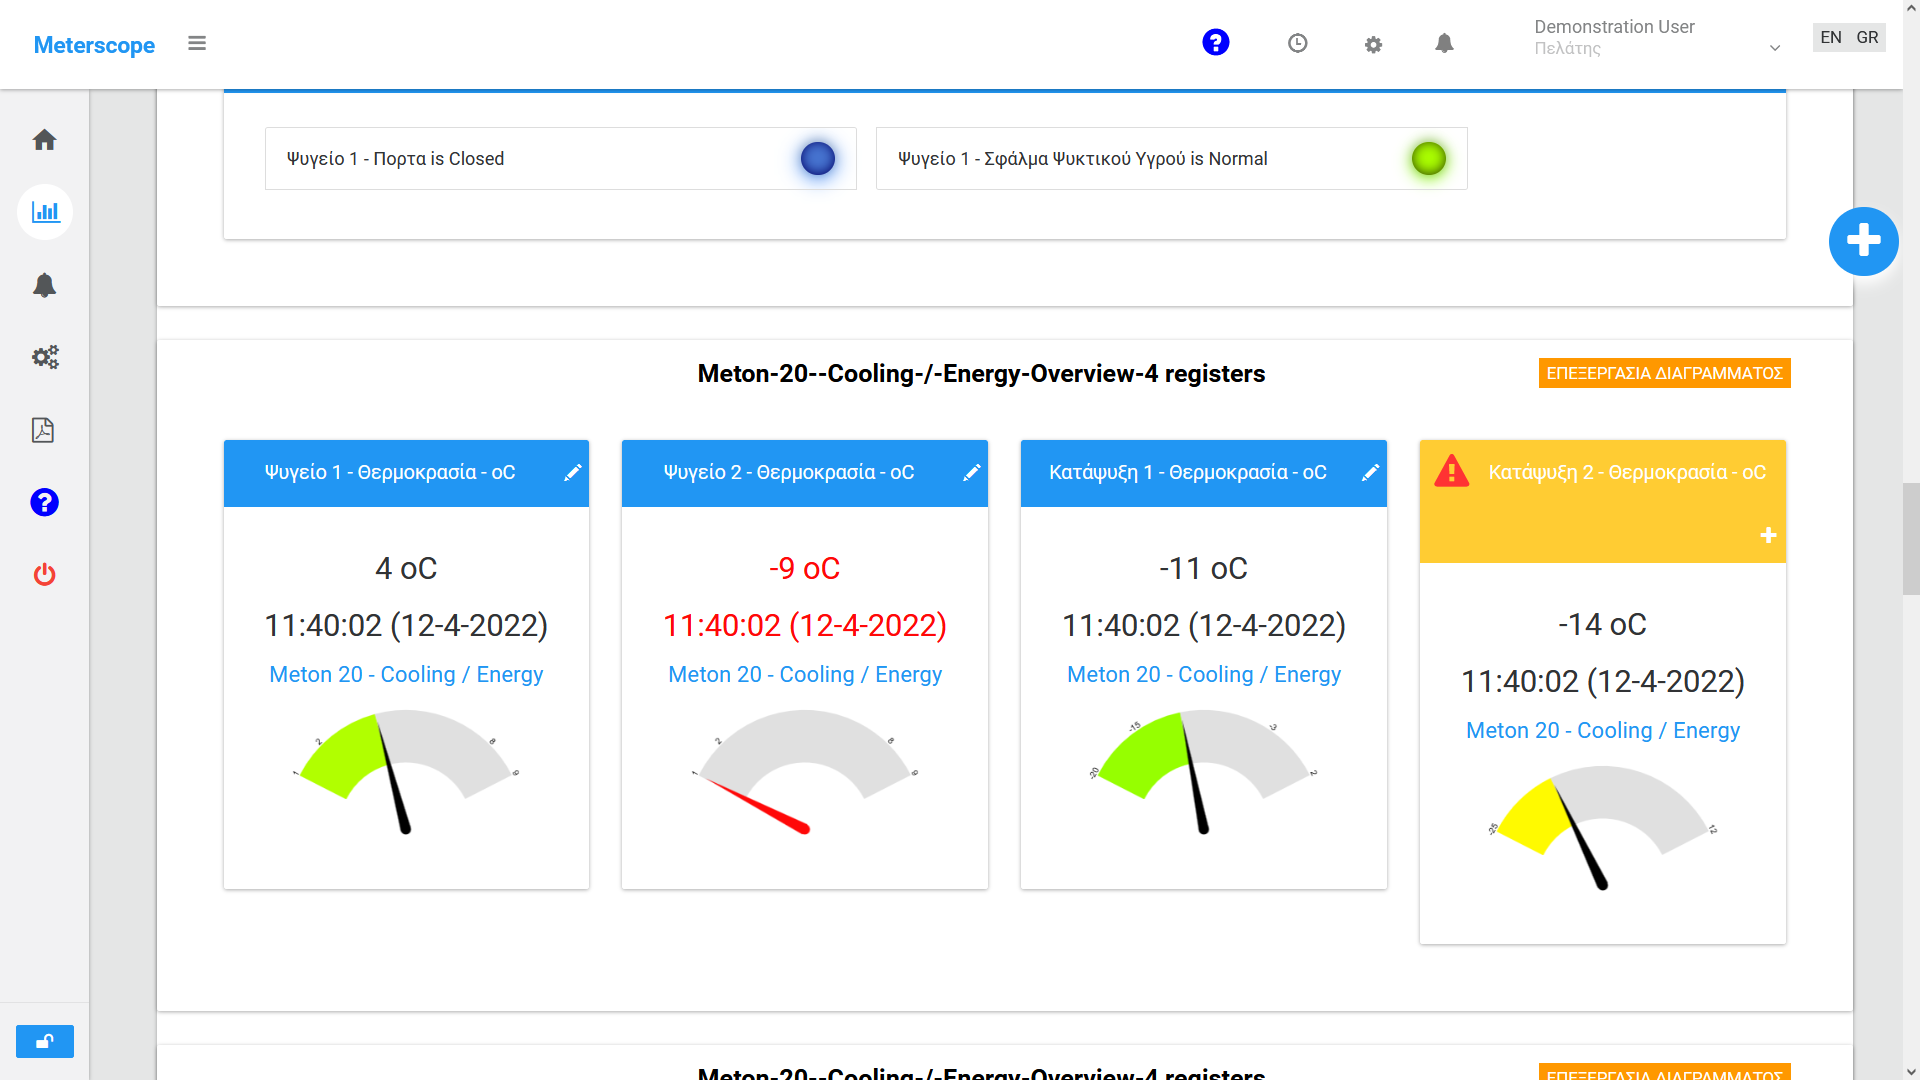
Task: Click the Κατάψυξη 2 yellow gauge
Action: click(x=1603, y=826)
